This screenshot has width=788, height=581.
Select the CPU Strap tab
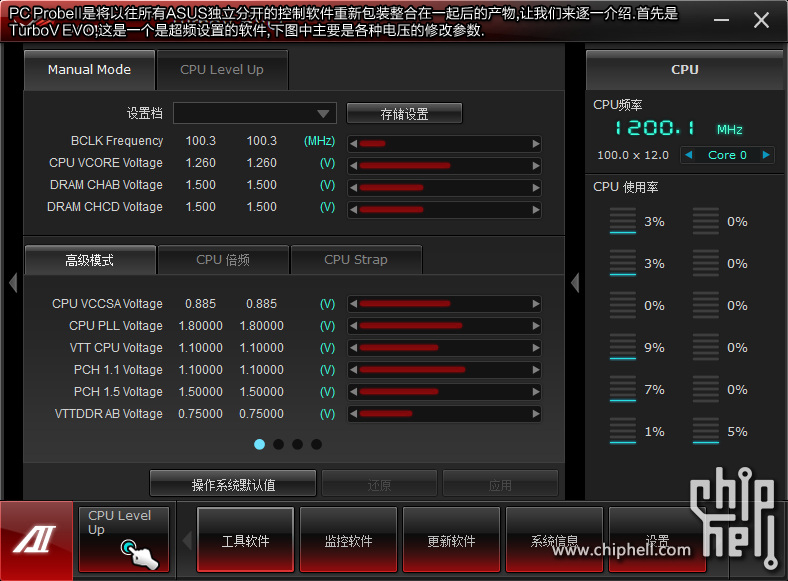pyautogui.click(x=356, y=260)
